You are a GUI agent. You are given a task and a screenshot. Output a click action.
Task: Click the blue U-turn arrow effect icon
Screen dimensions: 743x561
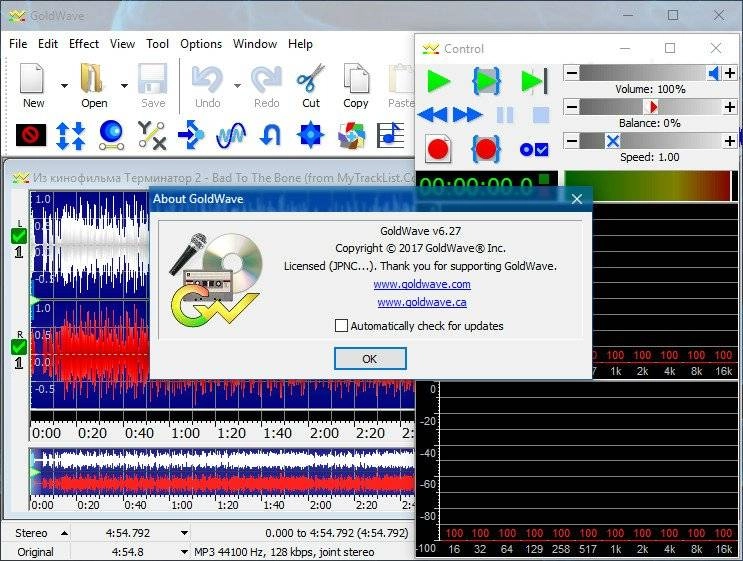coord(271,136)
